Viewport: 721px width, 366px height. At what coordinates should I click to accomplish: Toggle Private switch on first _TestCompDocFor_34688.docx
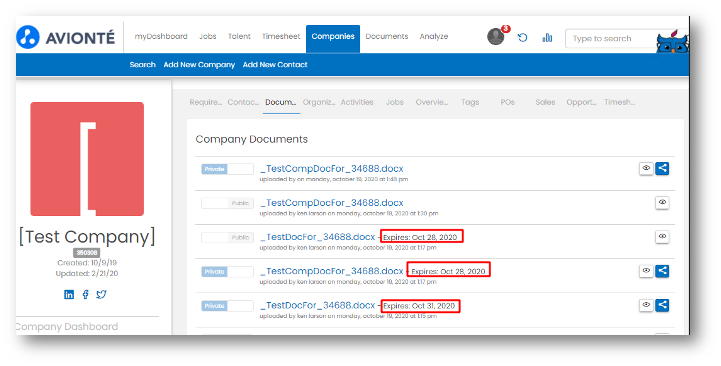point(227,169)
